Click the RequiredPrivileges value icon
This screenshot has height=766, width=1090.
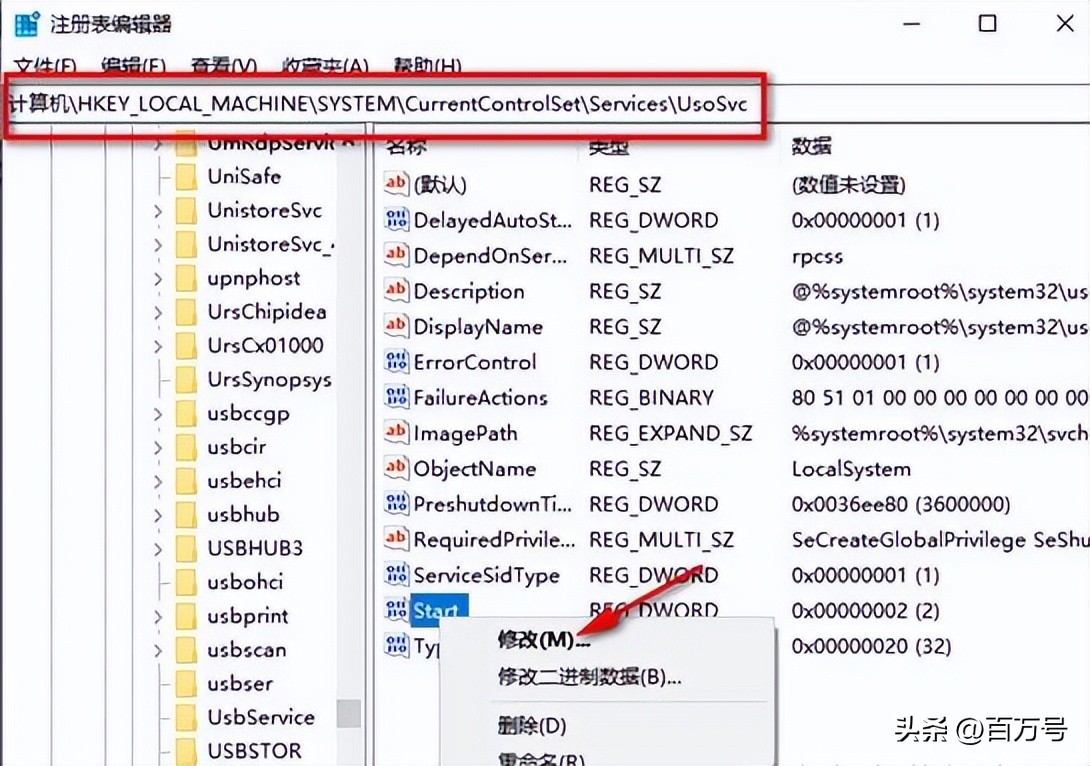[396, 538]
